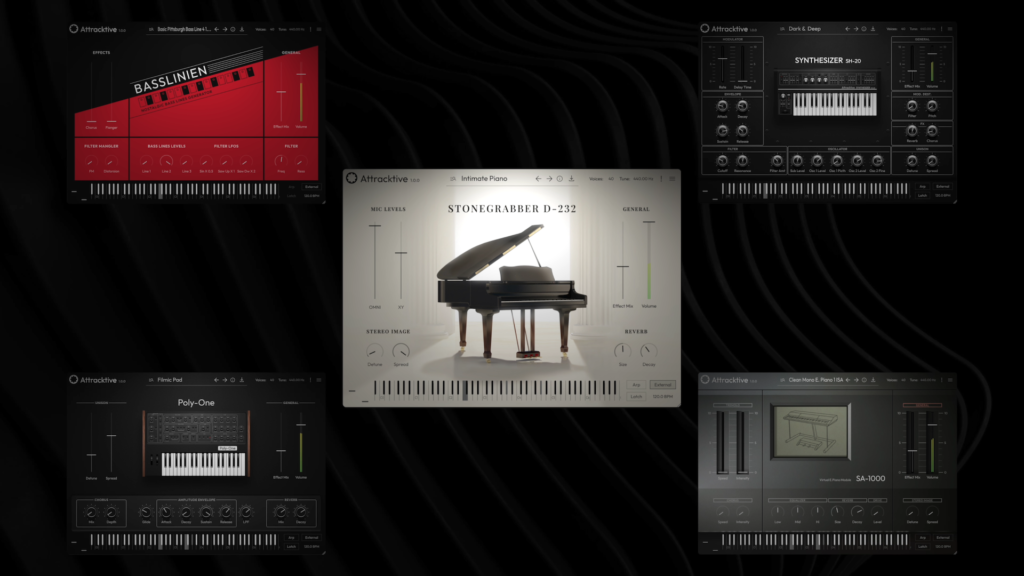Click the Attracktive logo in Filmic Pad window
The height and width of the screenshot is (576, 1024).
pyautogui.click(x=74, y=380)
